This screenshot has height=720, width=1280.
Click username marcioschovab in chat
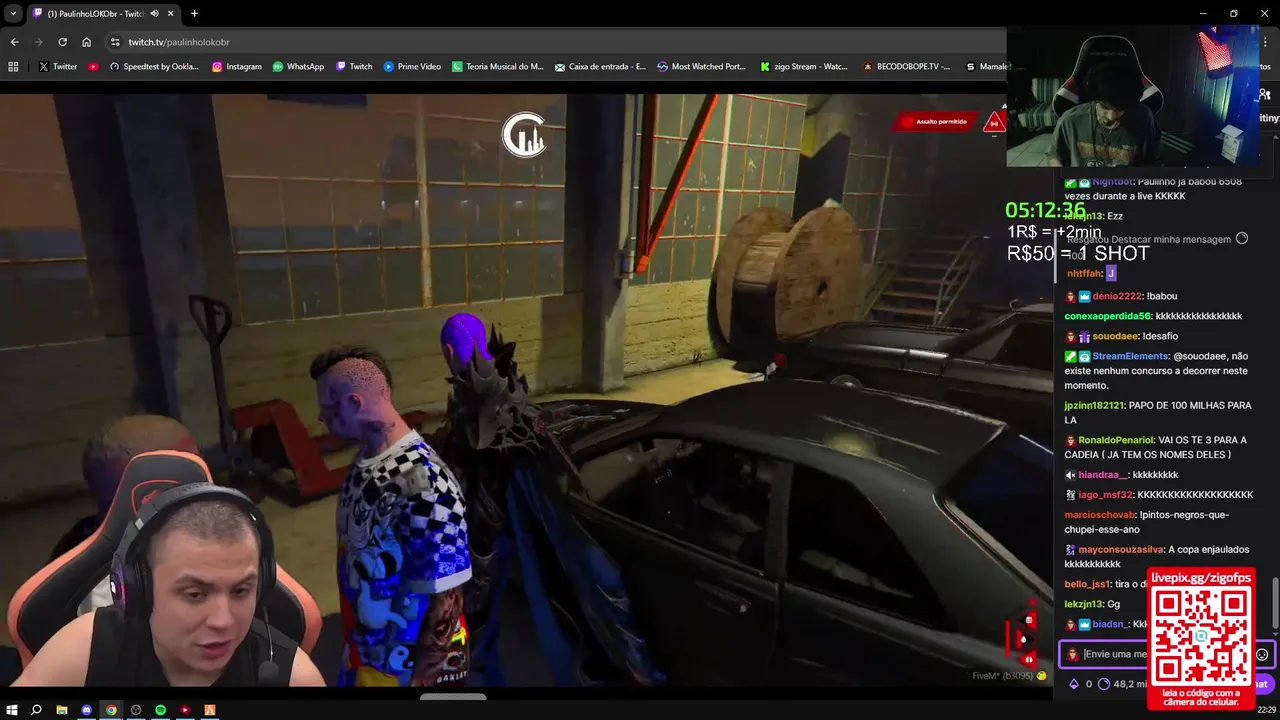(1100, 515)
